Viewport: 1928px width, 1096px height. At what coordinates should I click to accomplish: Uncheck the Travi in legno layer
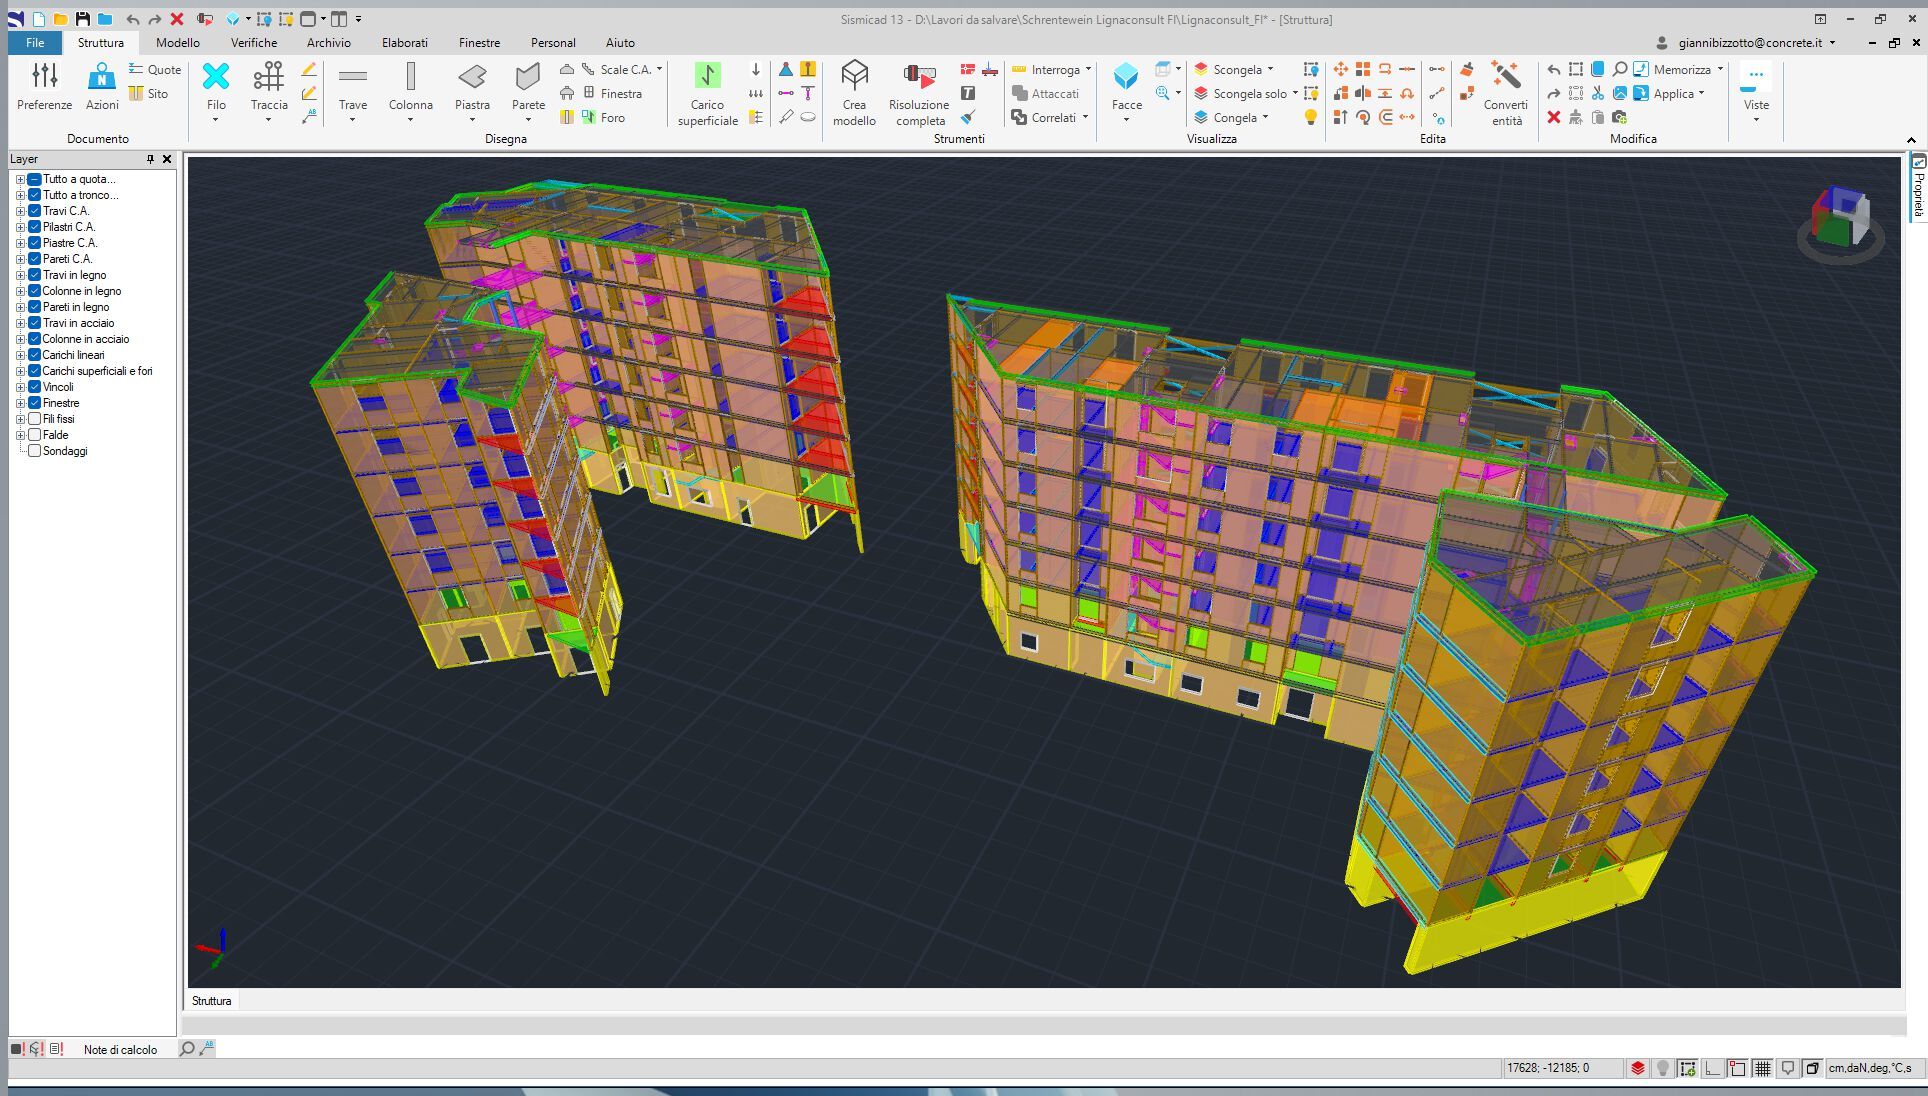pyautogui.click(x=35, y=275)
